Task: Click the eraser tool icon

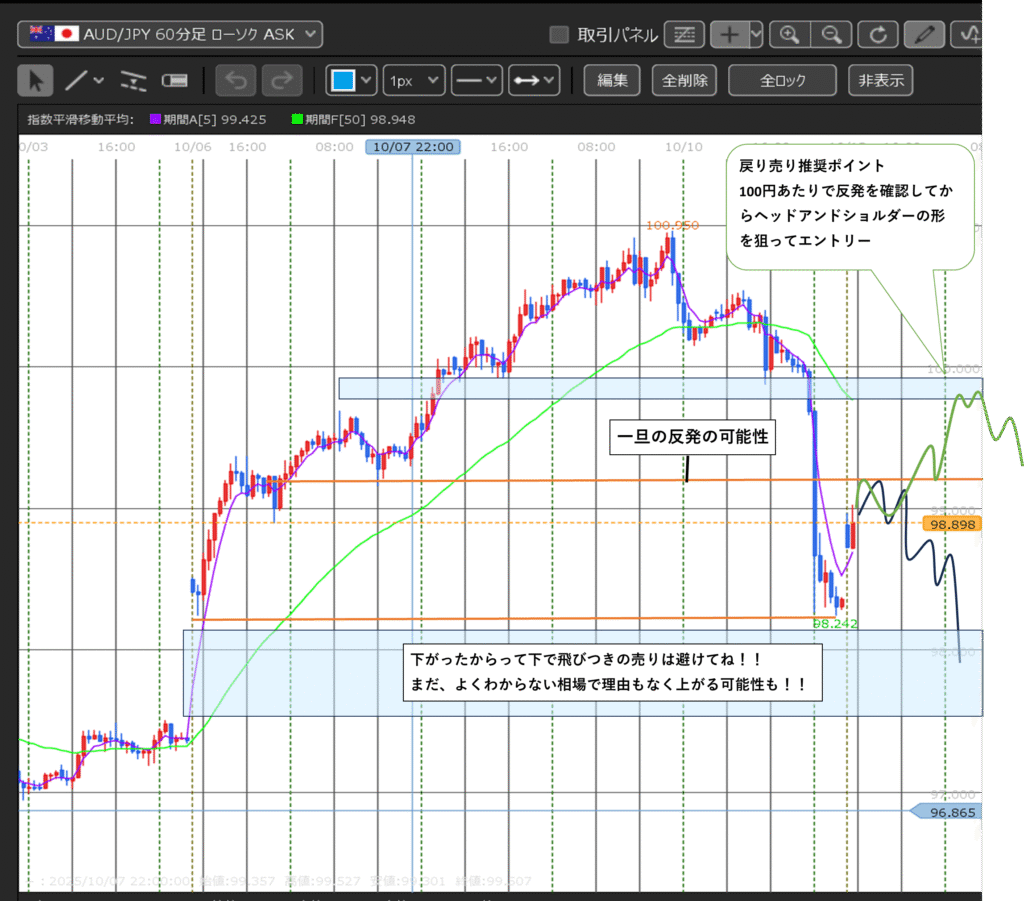Action: click(175, 80)
